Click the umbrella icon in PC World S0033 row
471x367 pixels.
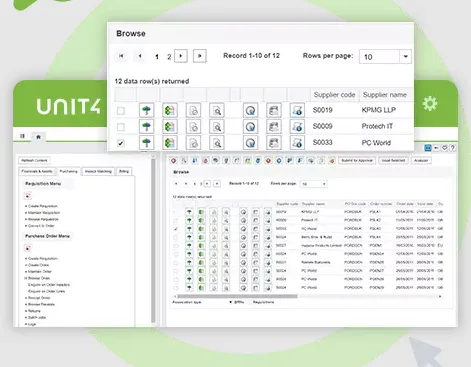tap(146, 143)
